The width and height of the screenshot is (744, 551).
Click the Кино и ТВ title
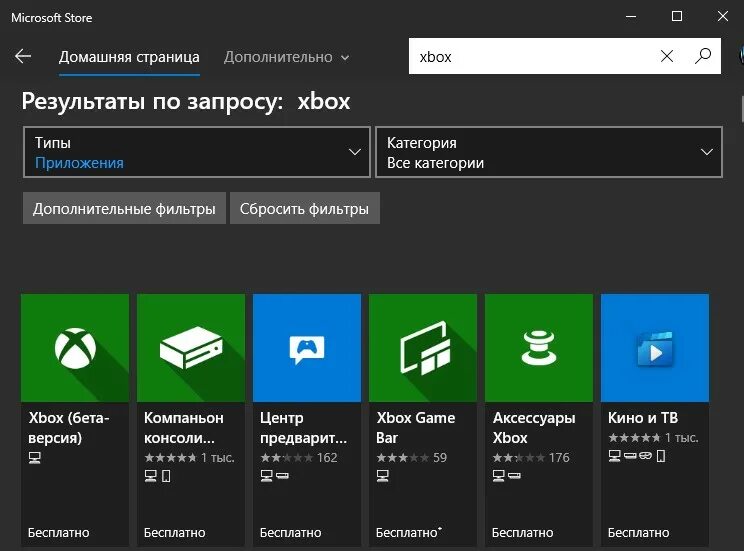(643, 418)
